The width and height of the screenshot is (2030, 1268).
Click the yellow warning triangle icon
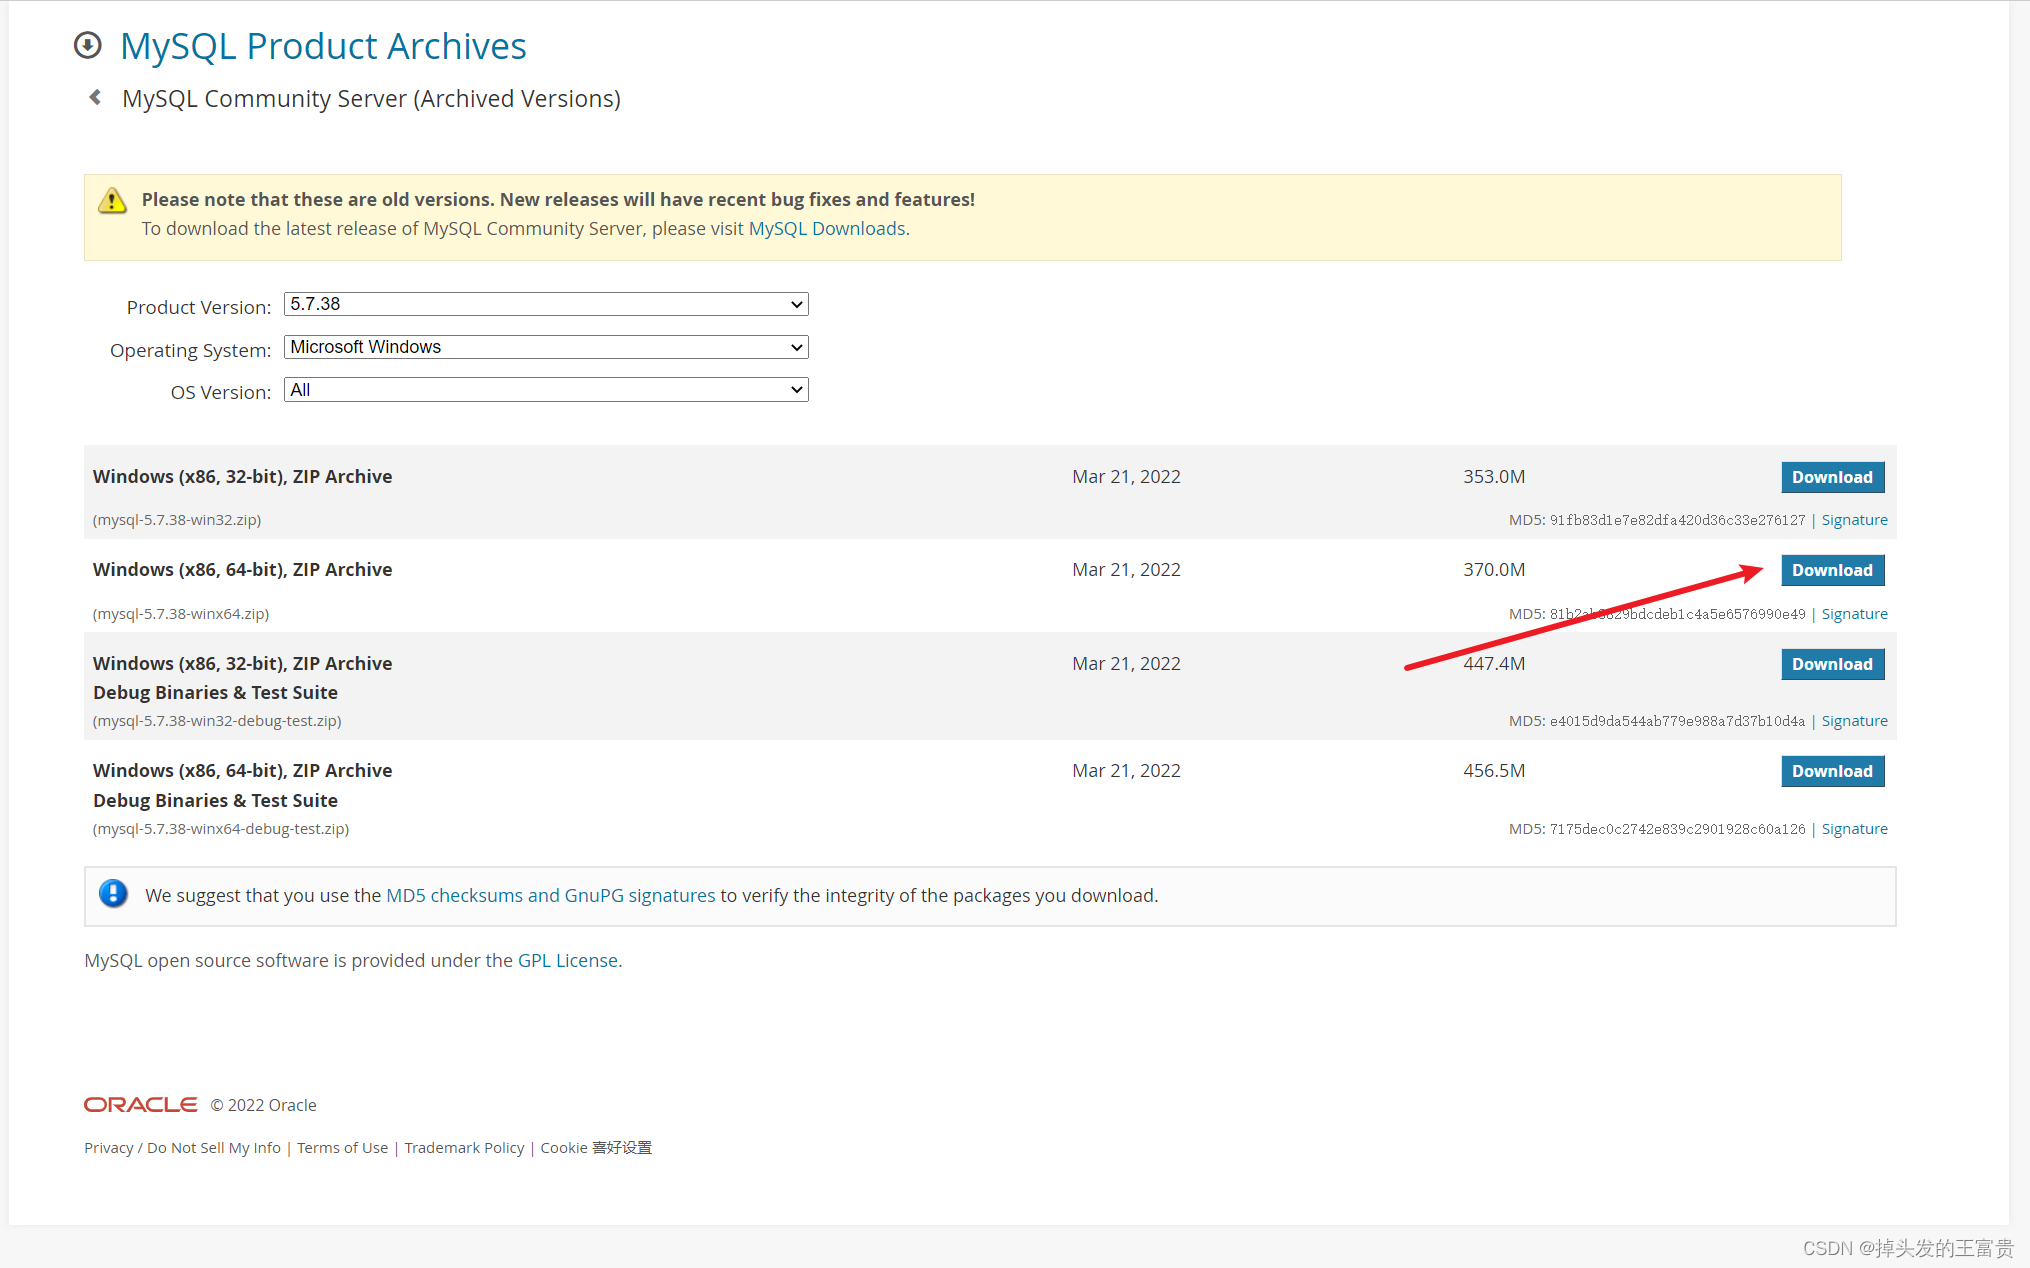tap(112, 201)
